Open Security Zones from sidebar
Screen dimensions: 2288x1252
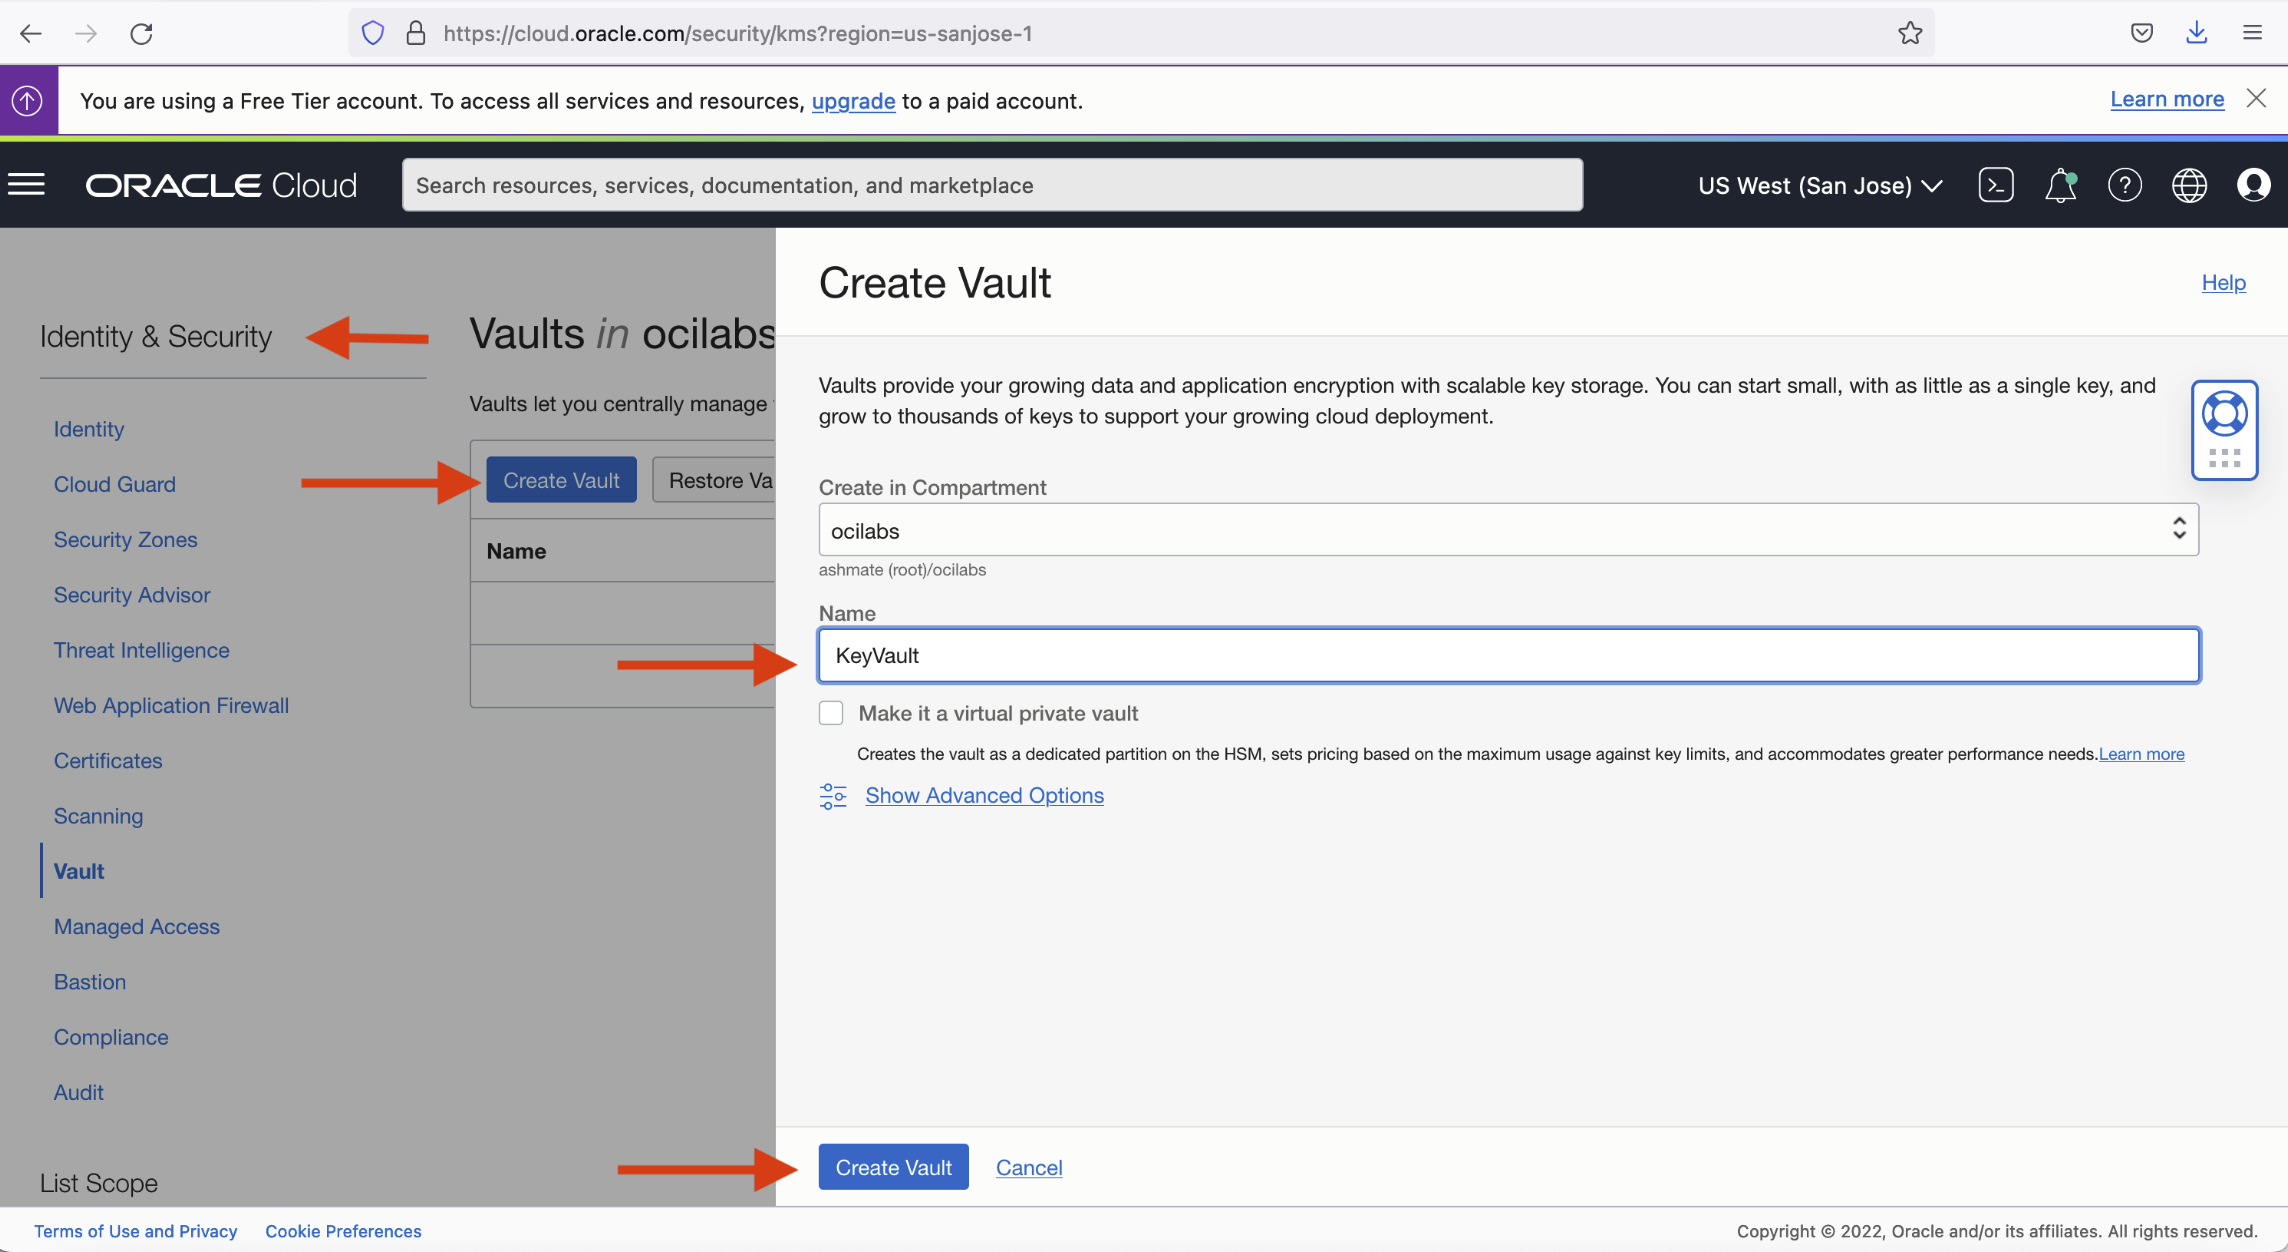[x=125, y=539]
